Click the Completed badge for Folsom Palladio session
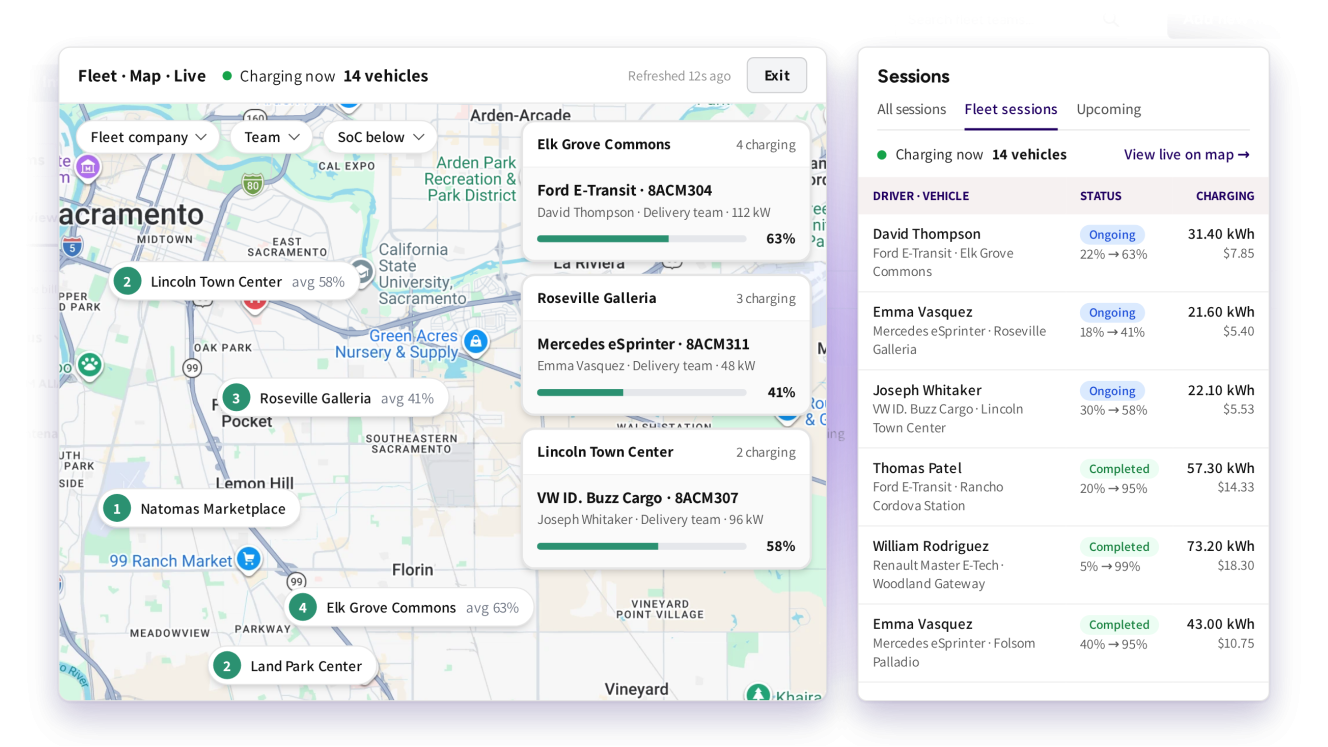1328x747 pixels. (1119, 625)
